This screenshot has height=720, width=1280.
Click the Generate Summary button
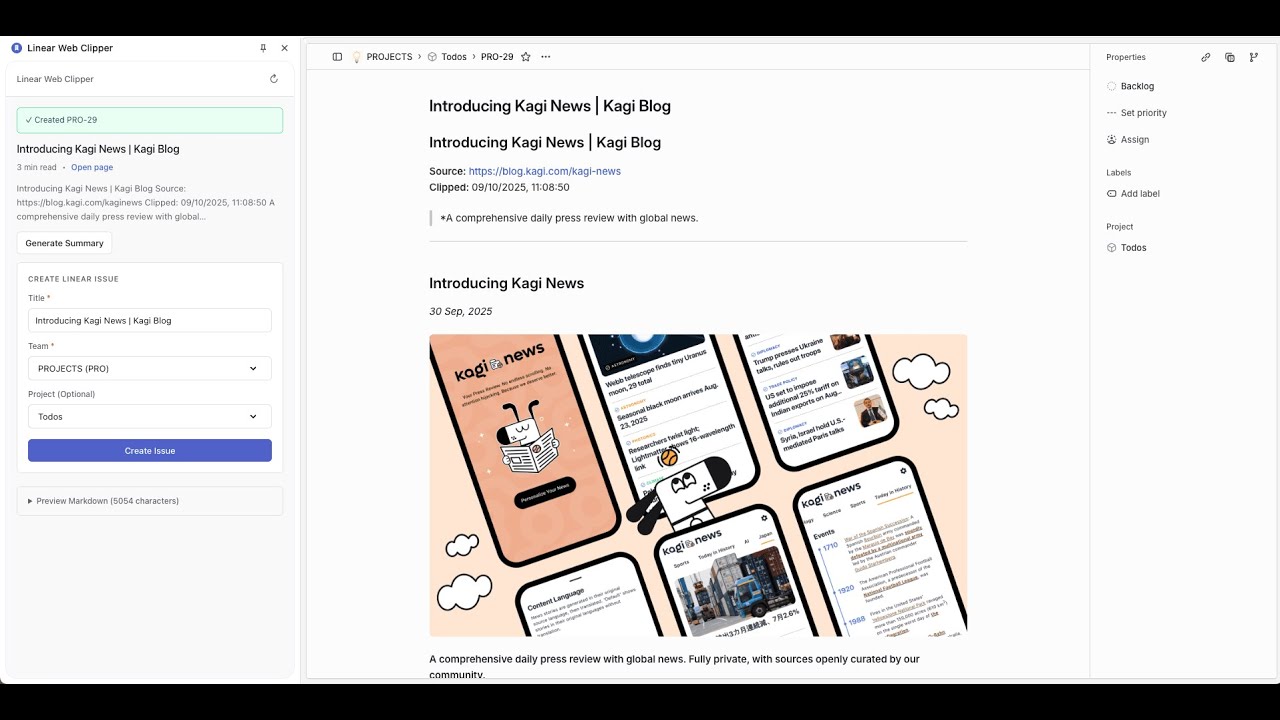[64, 243]
